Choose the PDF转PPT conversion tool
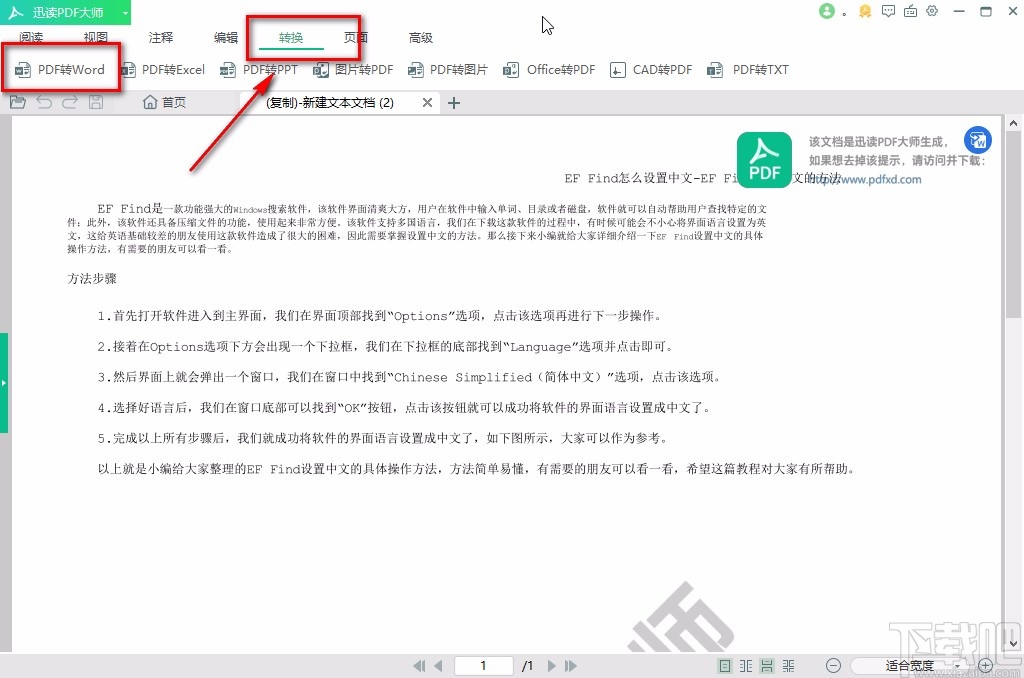Screen dimensions: 1024x678 [259, 69]
